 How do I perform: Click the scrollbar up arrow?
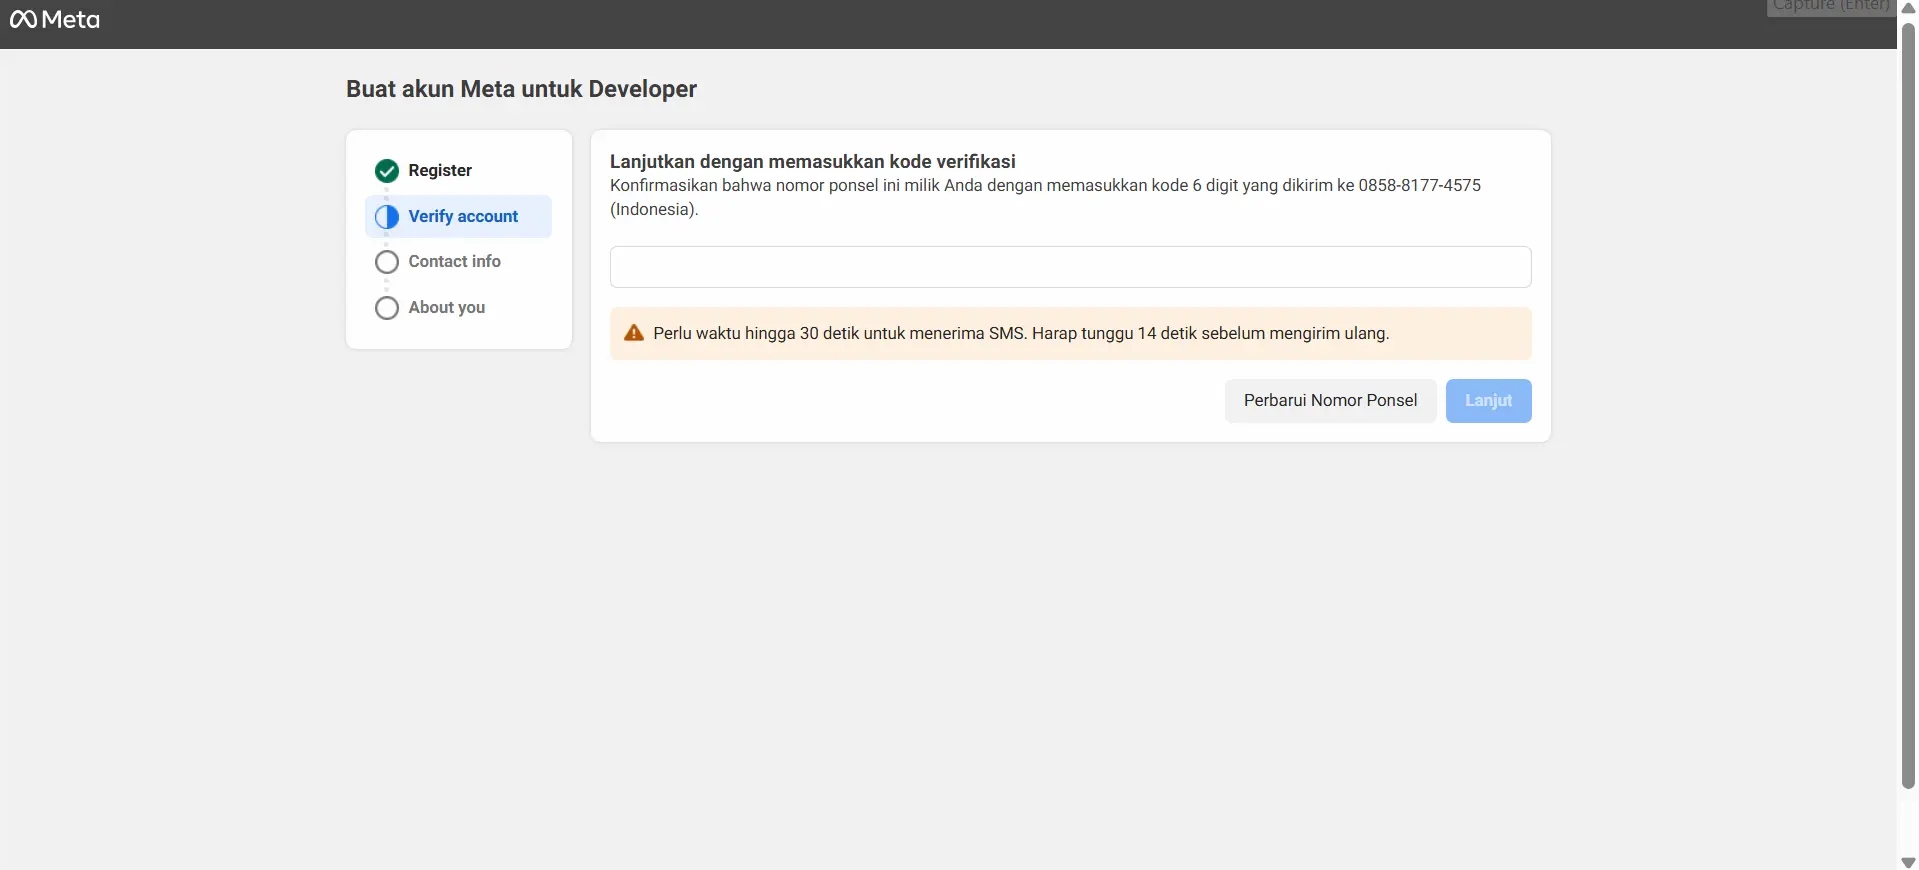(1908, 7)
